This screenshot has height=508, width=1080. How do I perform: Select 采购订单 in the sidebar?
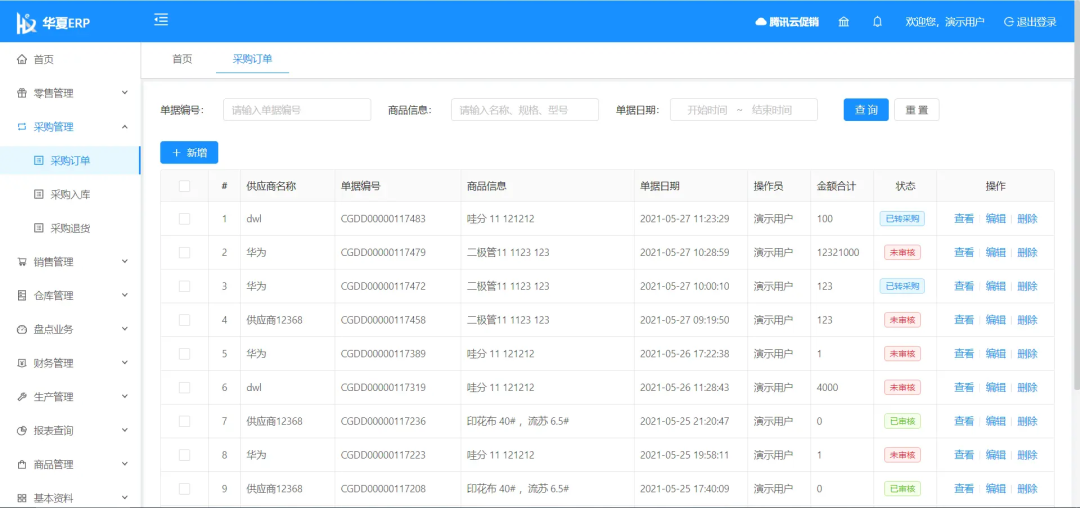pos(70,160)
